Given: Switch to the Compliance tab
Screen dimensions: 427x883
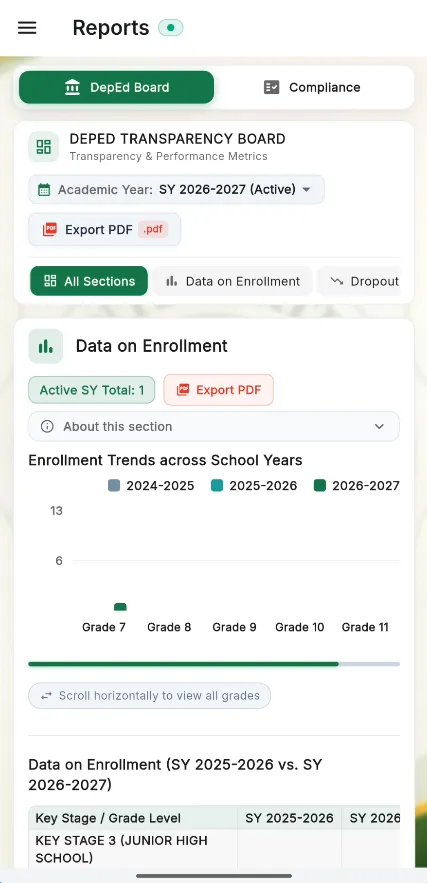Looking at the screenshot, I should [x=312, y=87].
